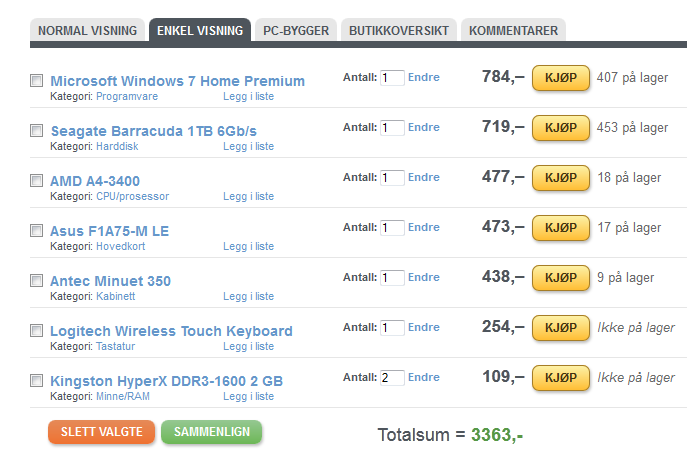The image size is (687, 465).
Task: Click the Sammenlign button
Action: point(212,432)
